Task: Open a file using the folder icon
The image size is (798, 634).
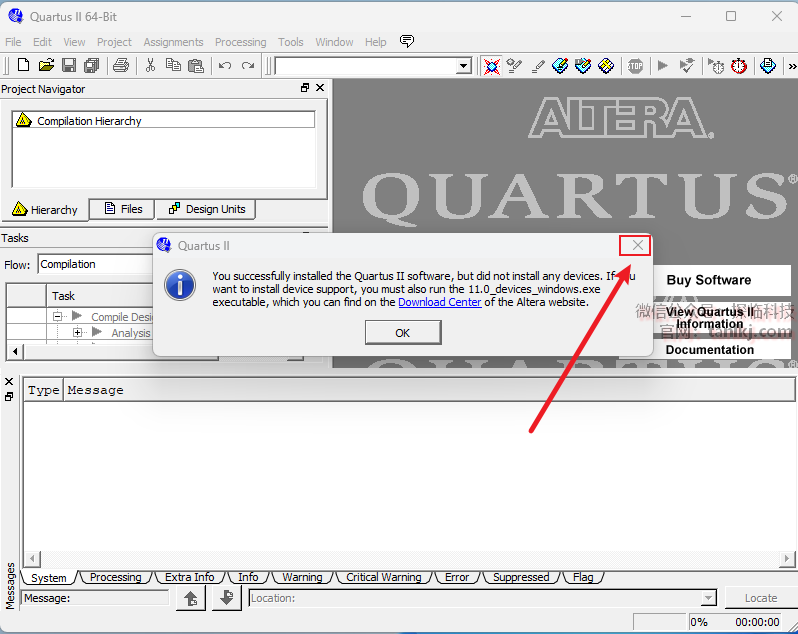Action: (46, 66)
